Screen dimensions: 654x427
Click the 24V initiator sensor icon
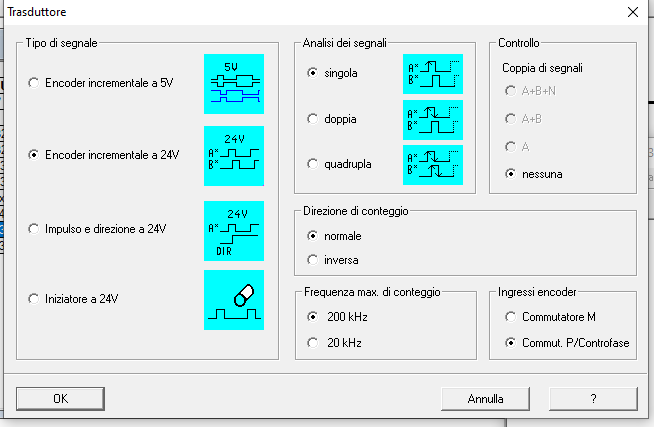pos(234,300)
